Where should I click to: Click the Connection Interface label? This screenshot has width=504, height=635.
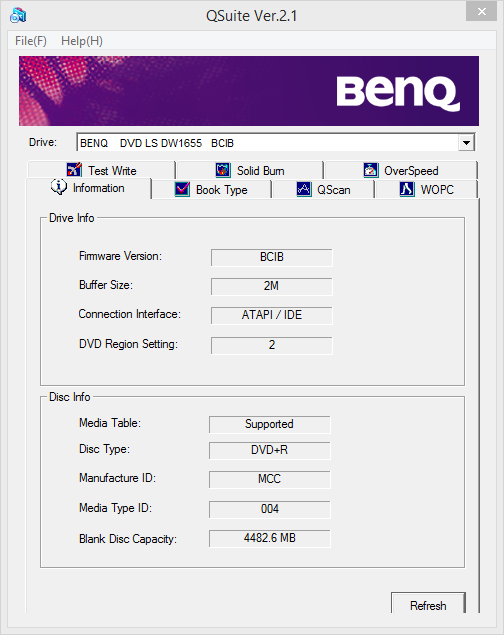130,314
